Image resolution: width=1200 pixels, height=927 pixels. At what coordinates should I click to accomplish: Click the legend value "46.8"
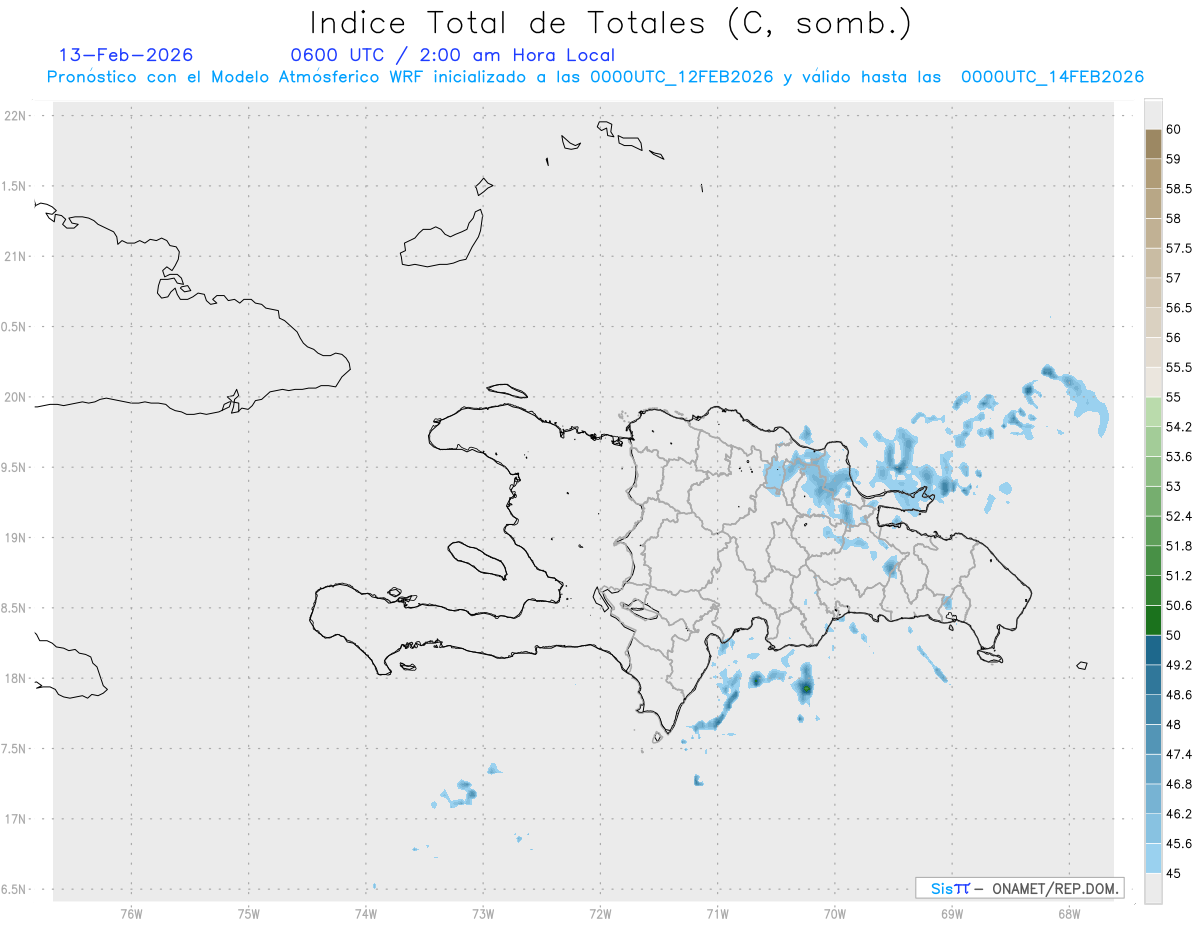1178,784
